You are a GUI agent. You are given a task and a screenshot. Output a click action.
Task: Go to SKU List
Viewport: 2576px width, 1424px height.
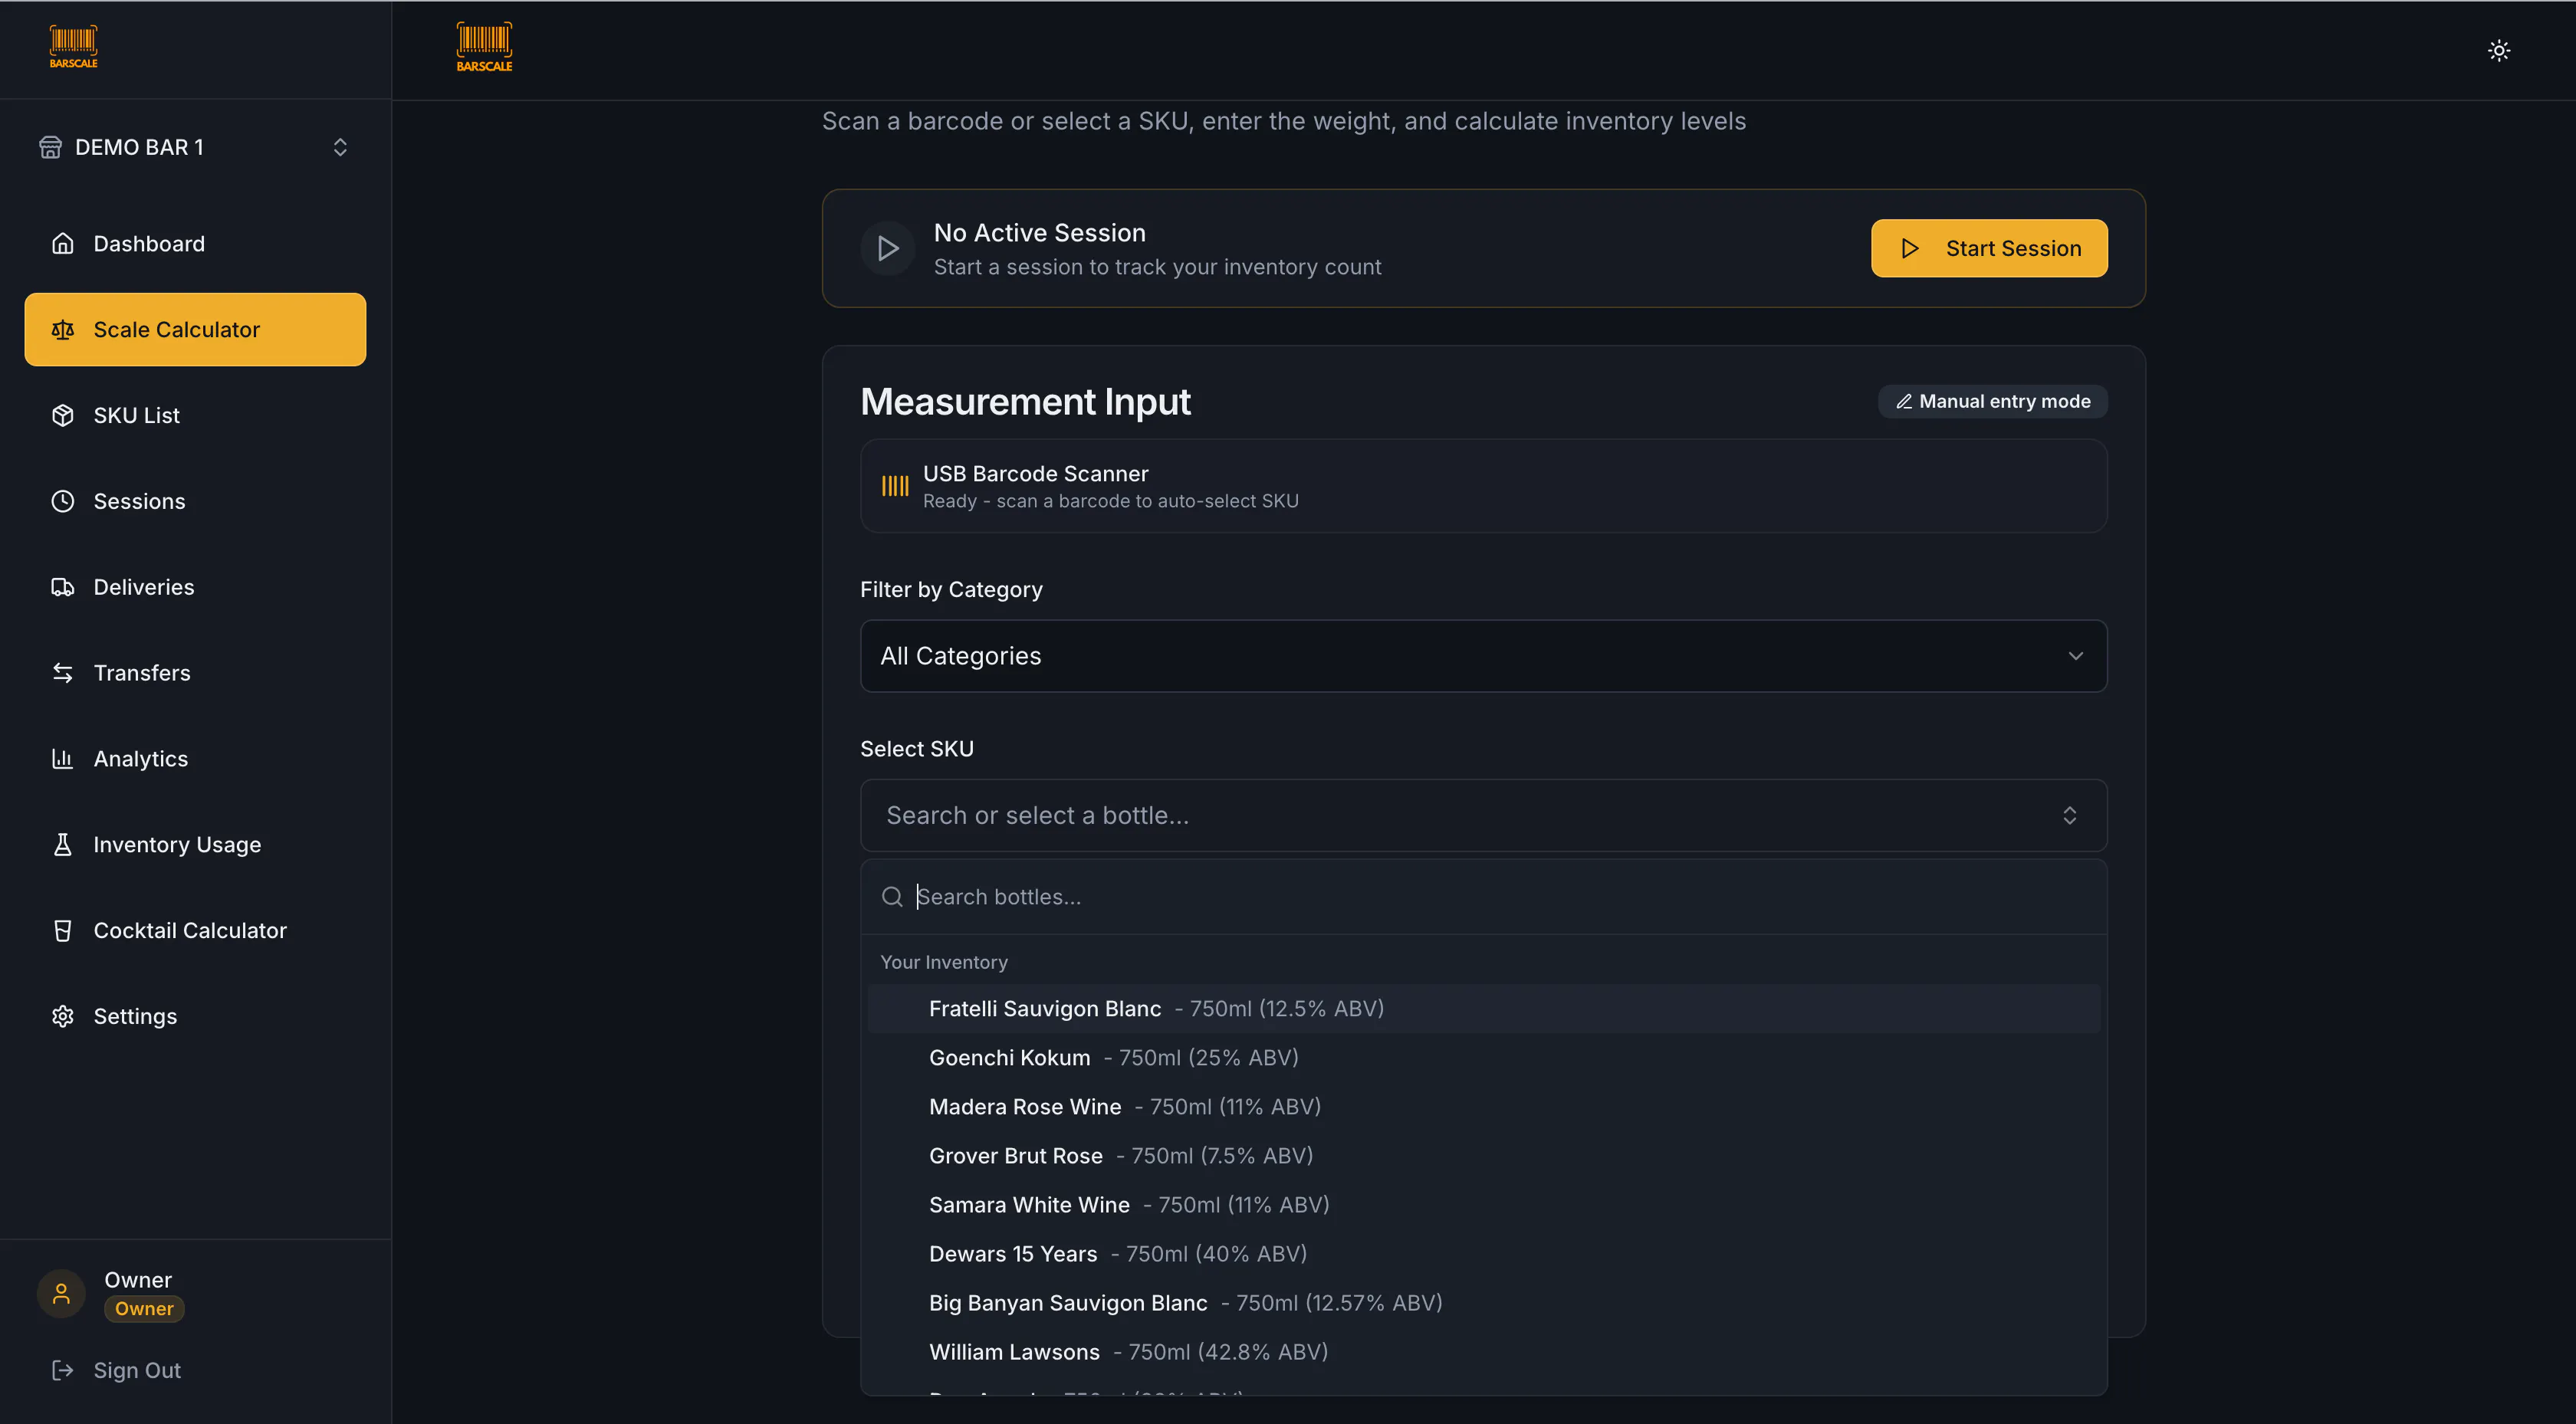pyautogui.click(x=195, y=415)
